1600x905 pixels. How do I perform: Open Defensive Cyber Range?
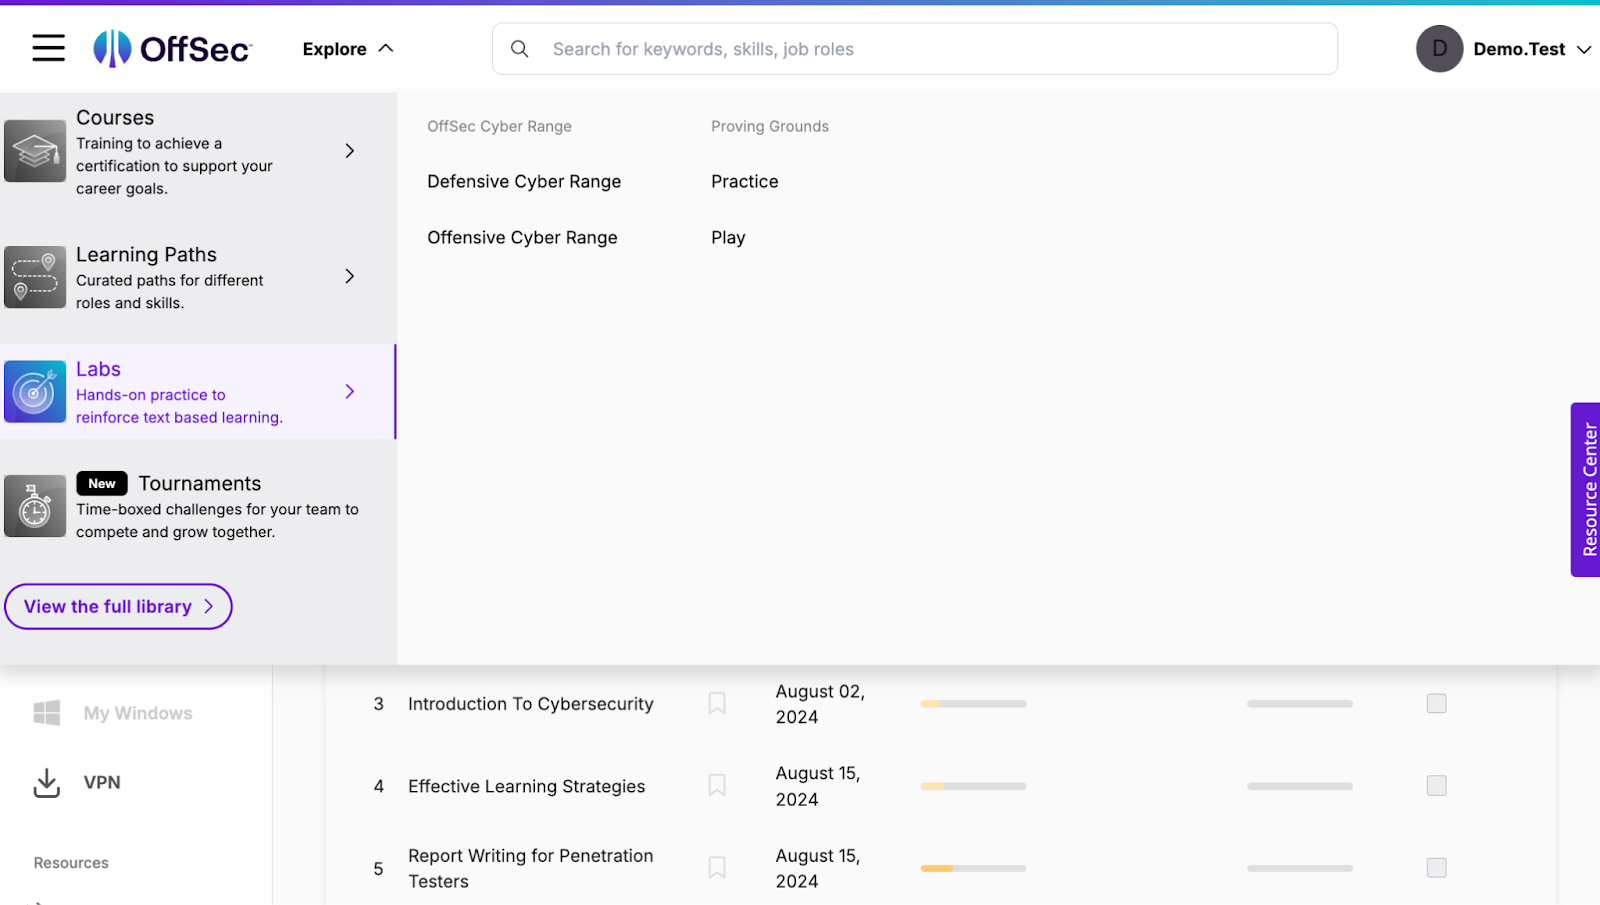pos(524,182)
